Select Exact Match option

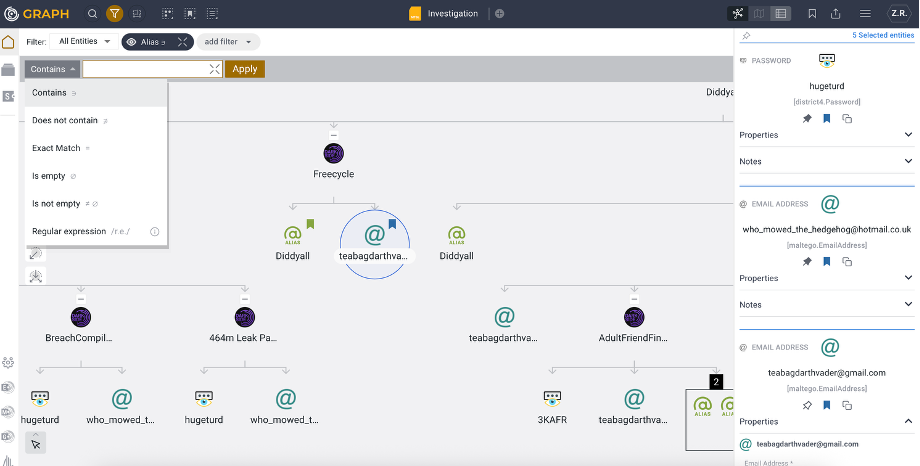click(96, 148)
